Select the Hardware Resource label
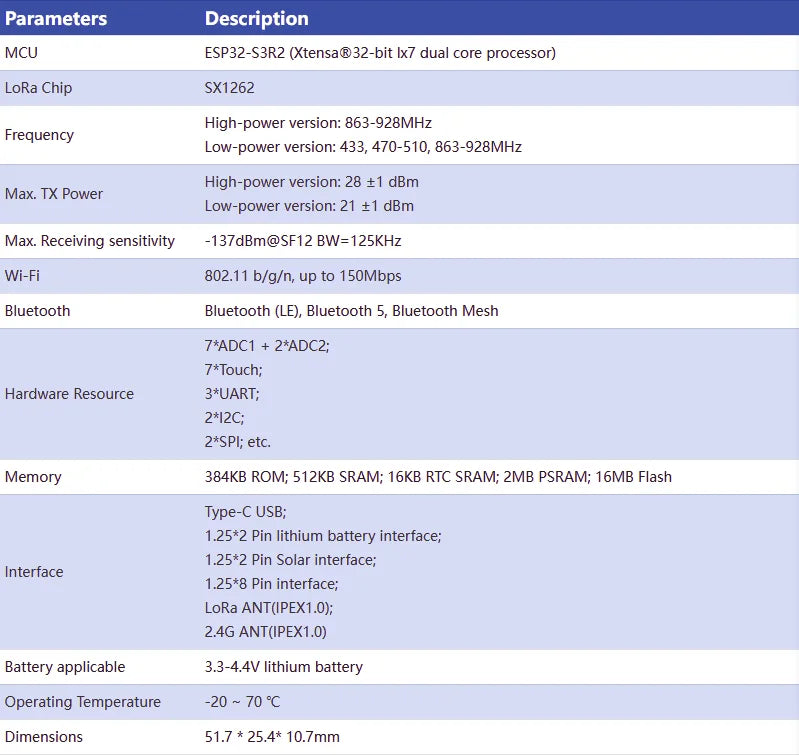This screenshot has width=799, height=755. click(x=69, y=394)
